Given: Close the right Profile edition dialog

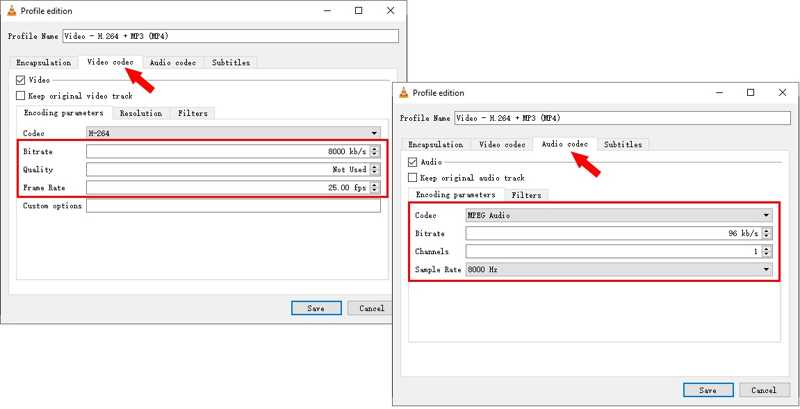Looking at the screenshot, I should 781,93.
